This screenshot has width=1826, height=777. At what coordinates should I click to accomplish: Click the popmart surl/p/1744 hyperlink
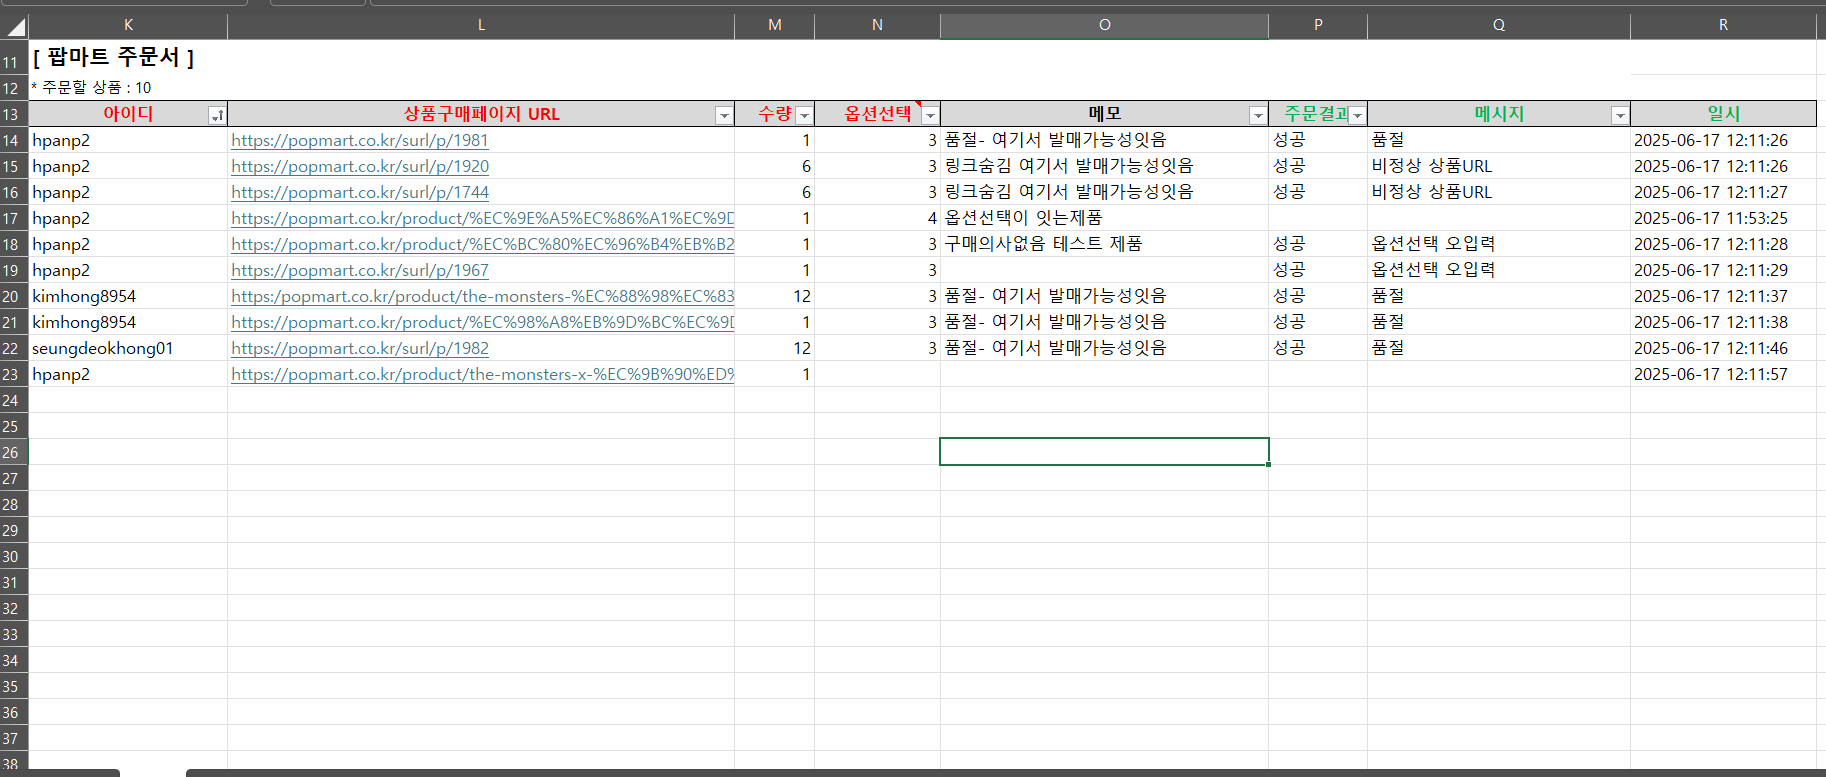(359, 193)
